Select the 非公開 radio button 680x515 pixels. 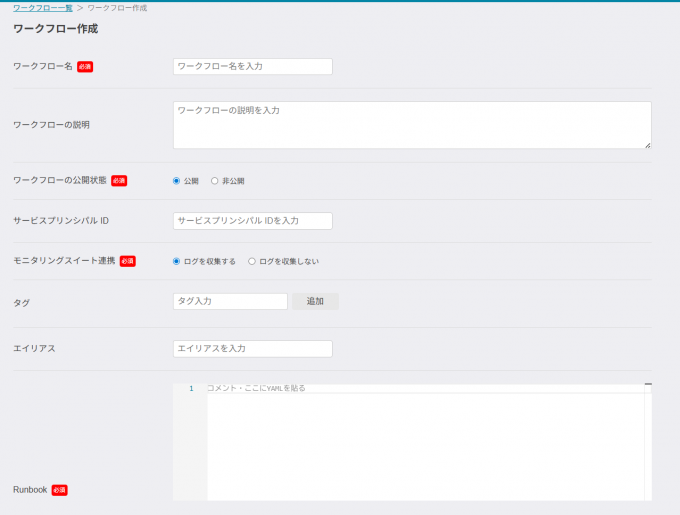point(214,181)
